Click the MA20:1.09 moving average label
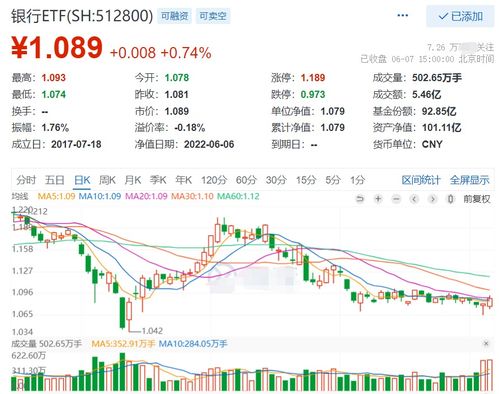 point(146,196)
